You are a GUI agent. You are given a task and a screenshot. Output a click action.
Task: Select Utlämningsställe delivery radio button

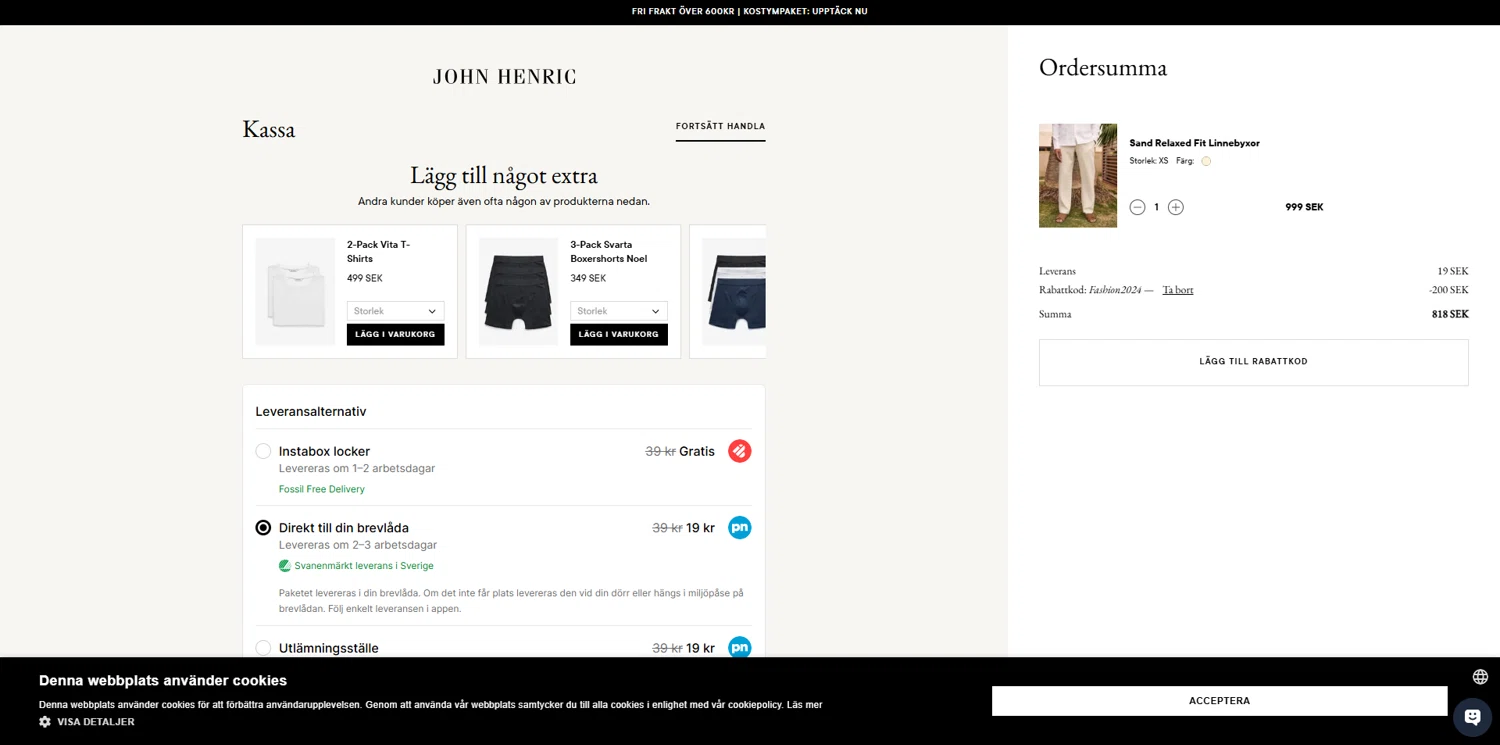pos(263,648)
